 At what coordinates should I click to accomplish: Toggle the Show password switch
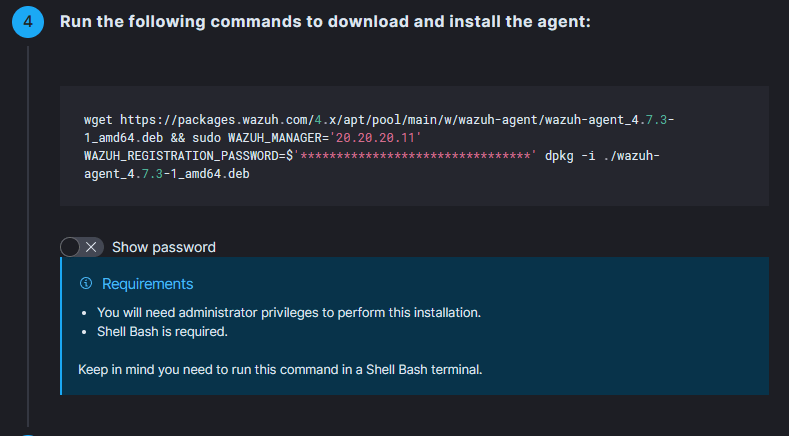point(81,247)
